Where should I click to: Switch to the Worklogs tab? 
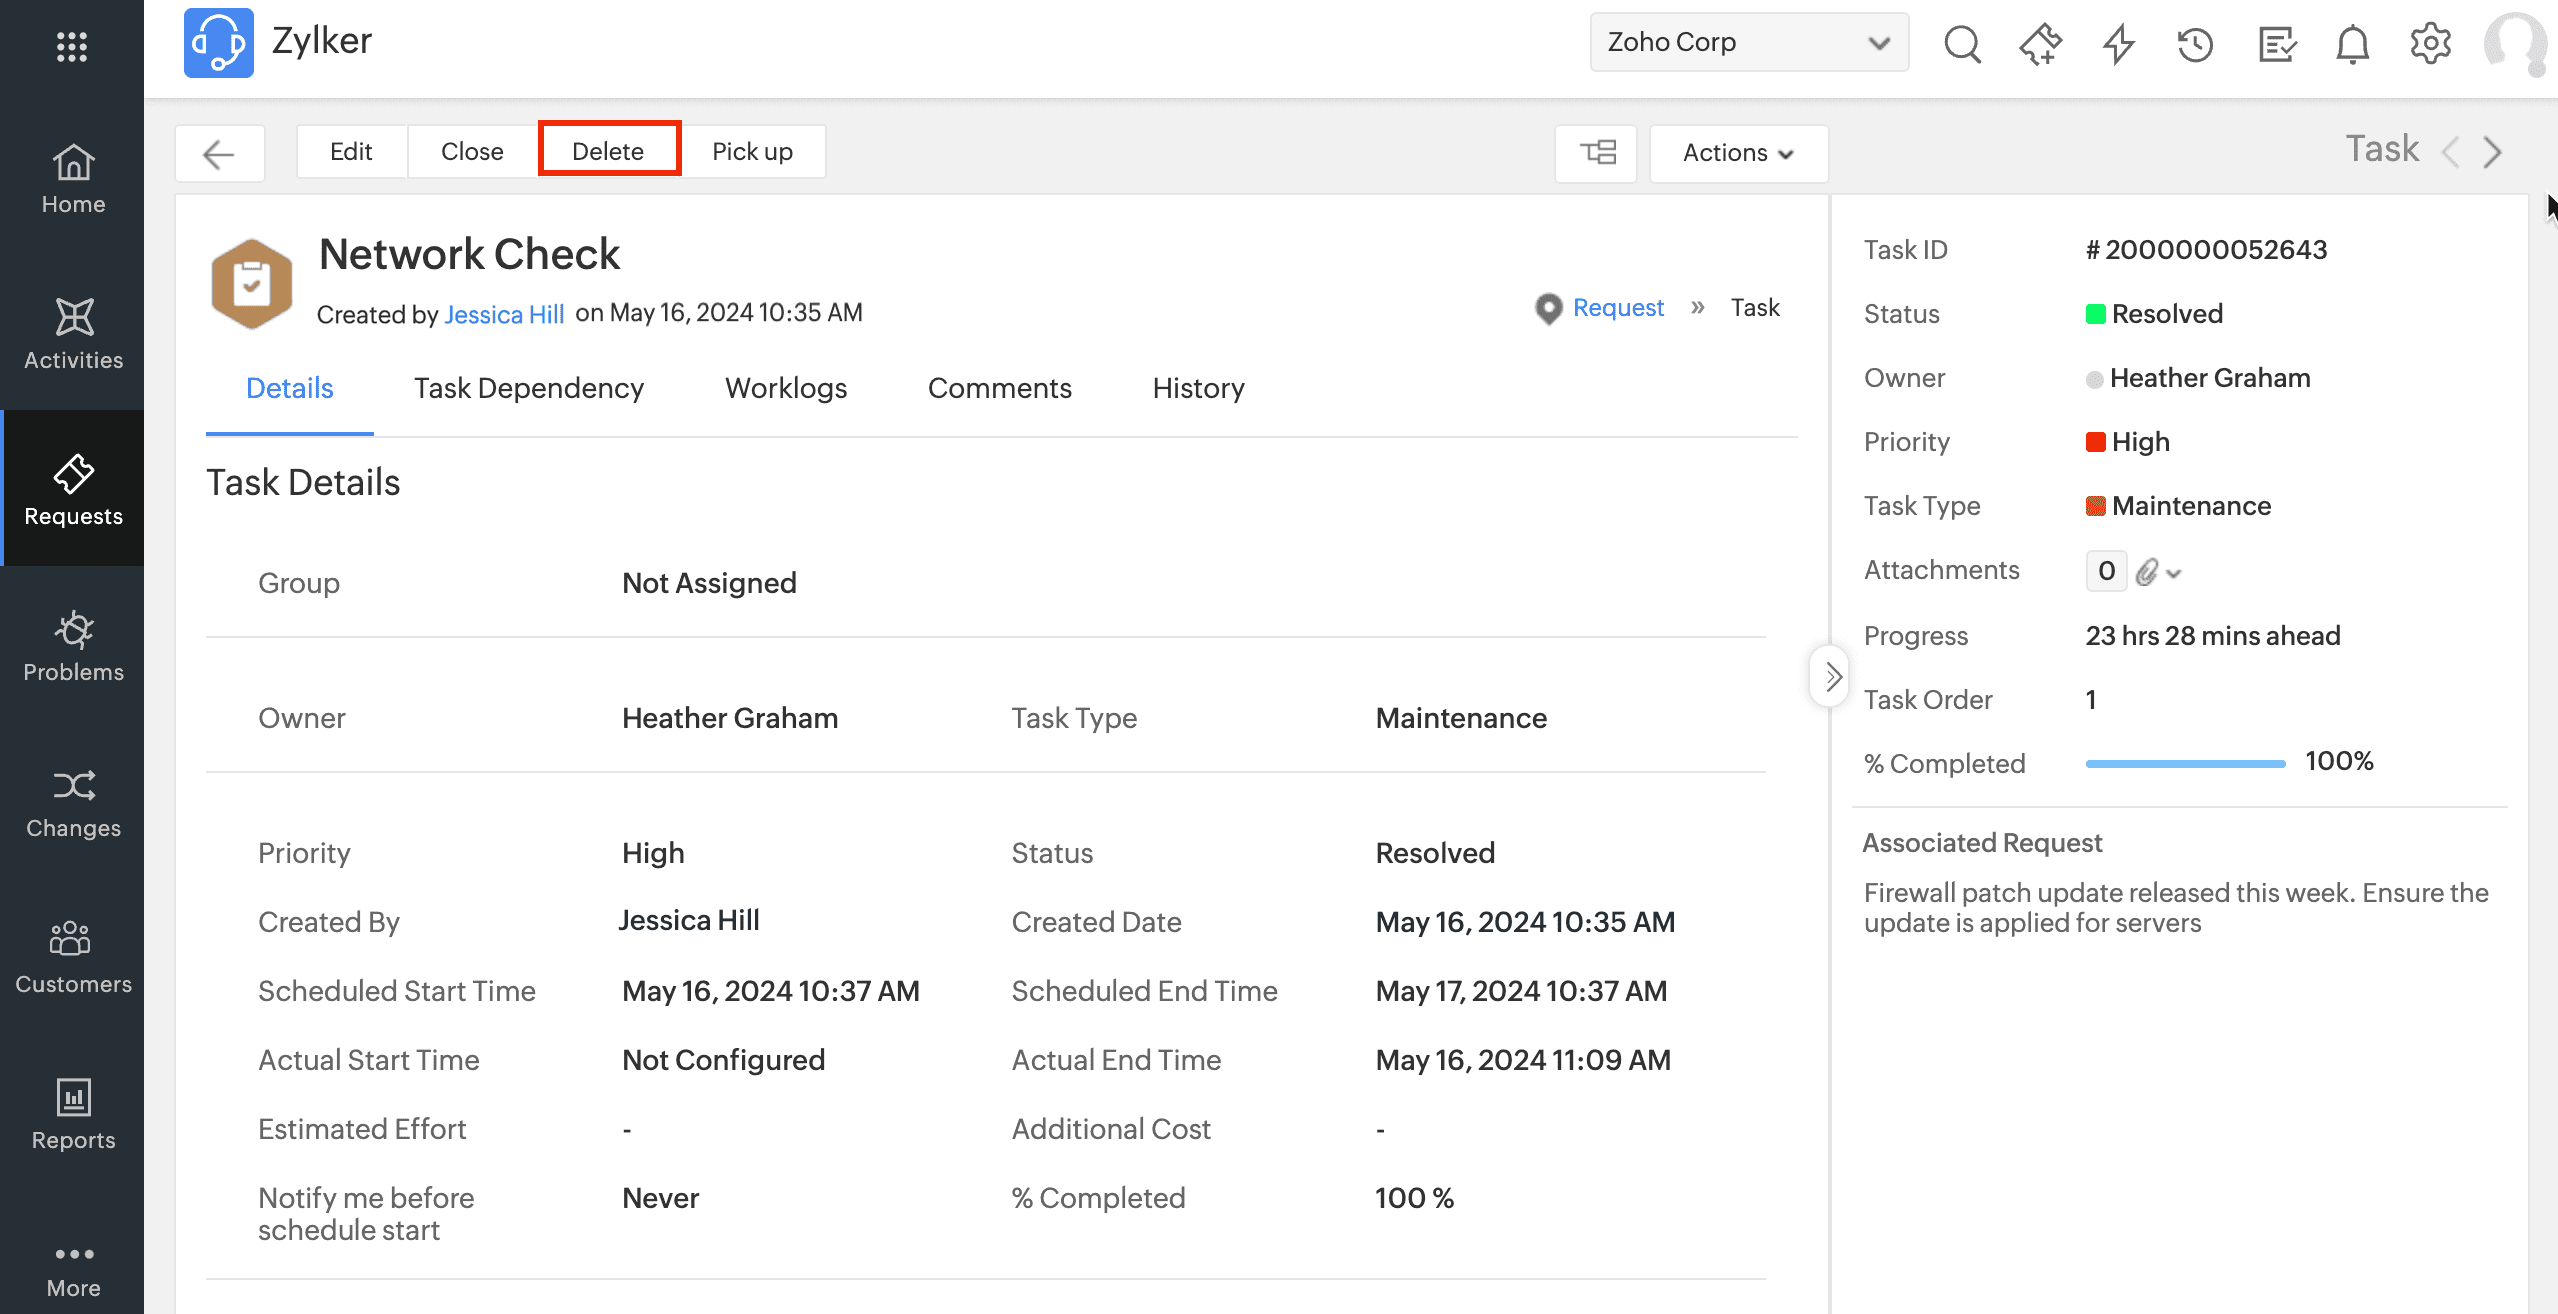(x=786, y=388)
